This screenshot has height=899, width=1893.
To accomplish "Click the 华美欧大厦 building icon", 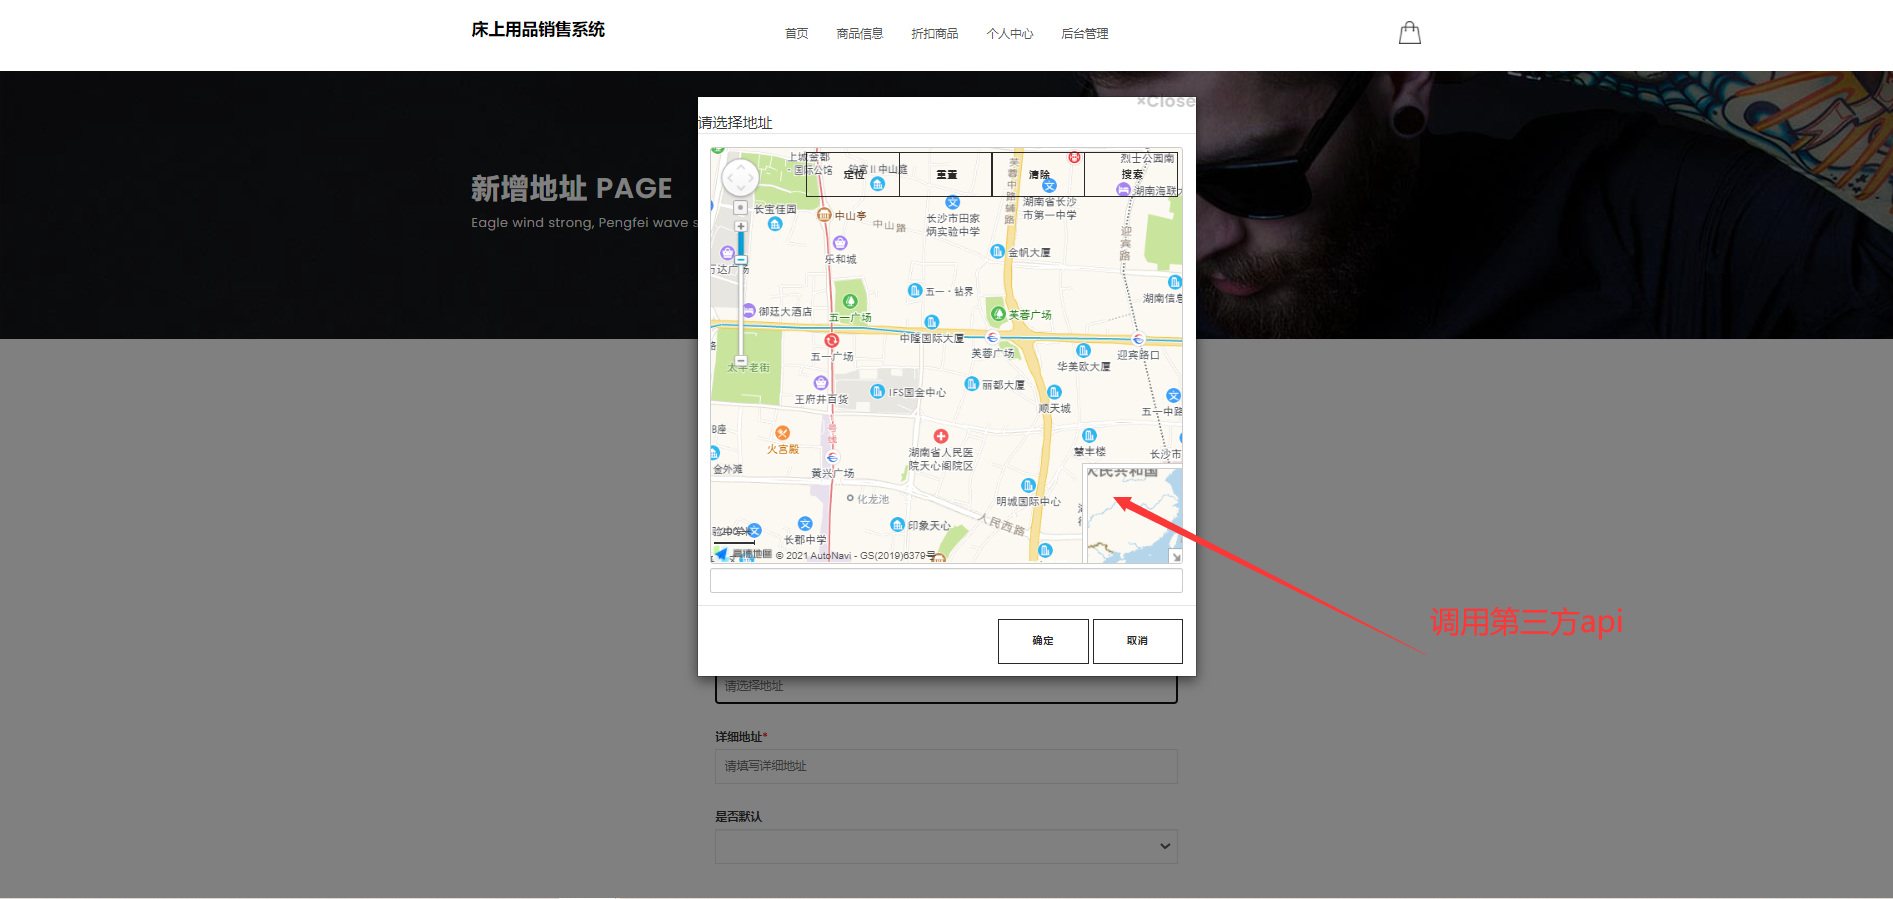I will pos(1083,351).
